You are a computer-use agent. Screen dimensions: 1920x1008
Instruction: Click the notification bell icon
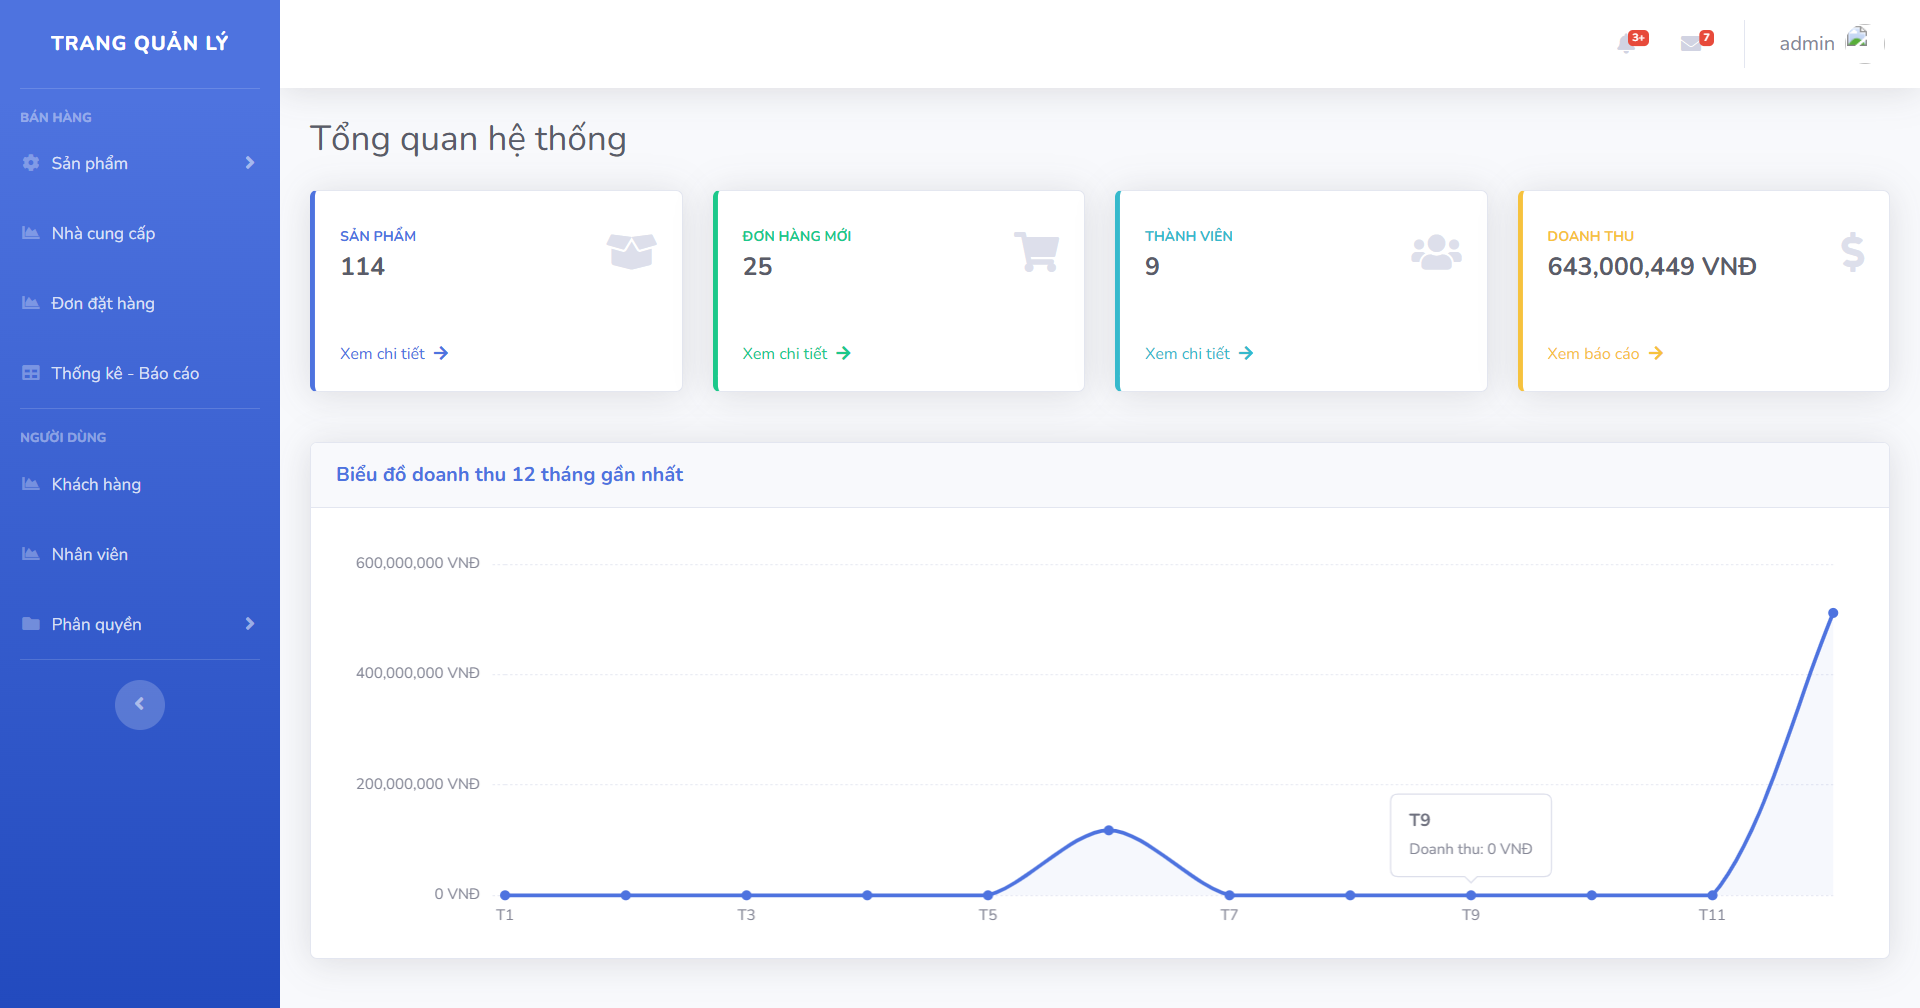coord(1628,44)
